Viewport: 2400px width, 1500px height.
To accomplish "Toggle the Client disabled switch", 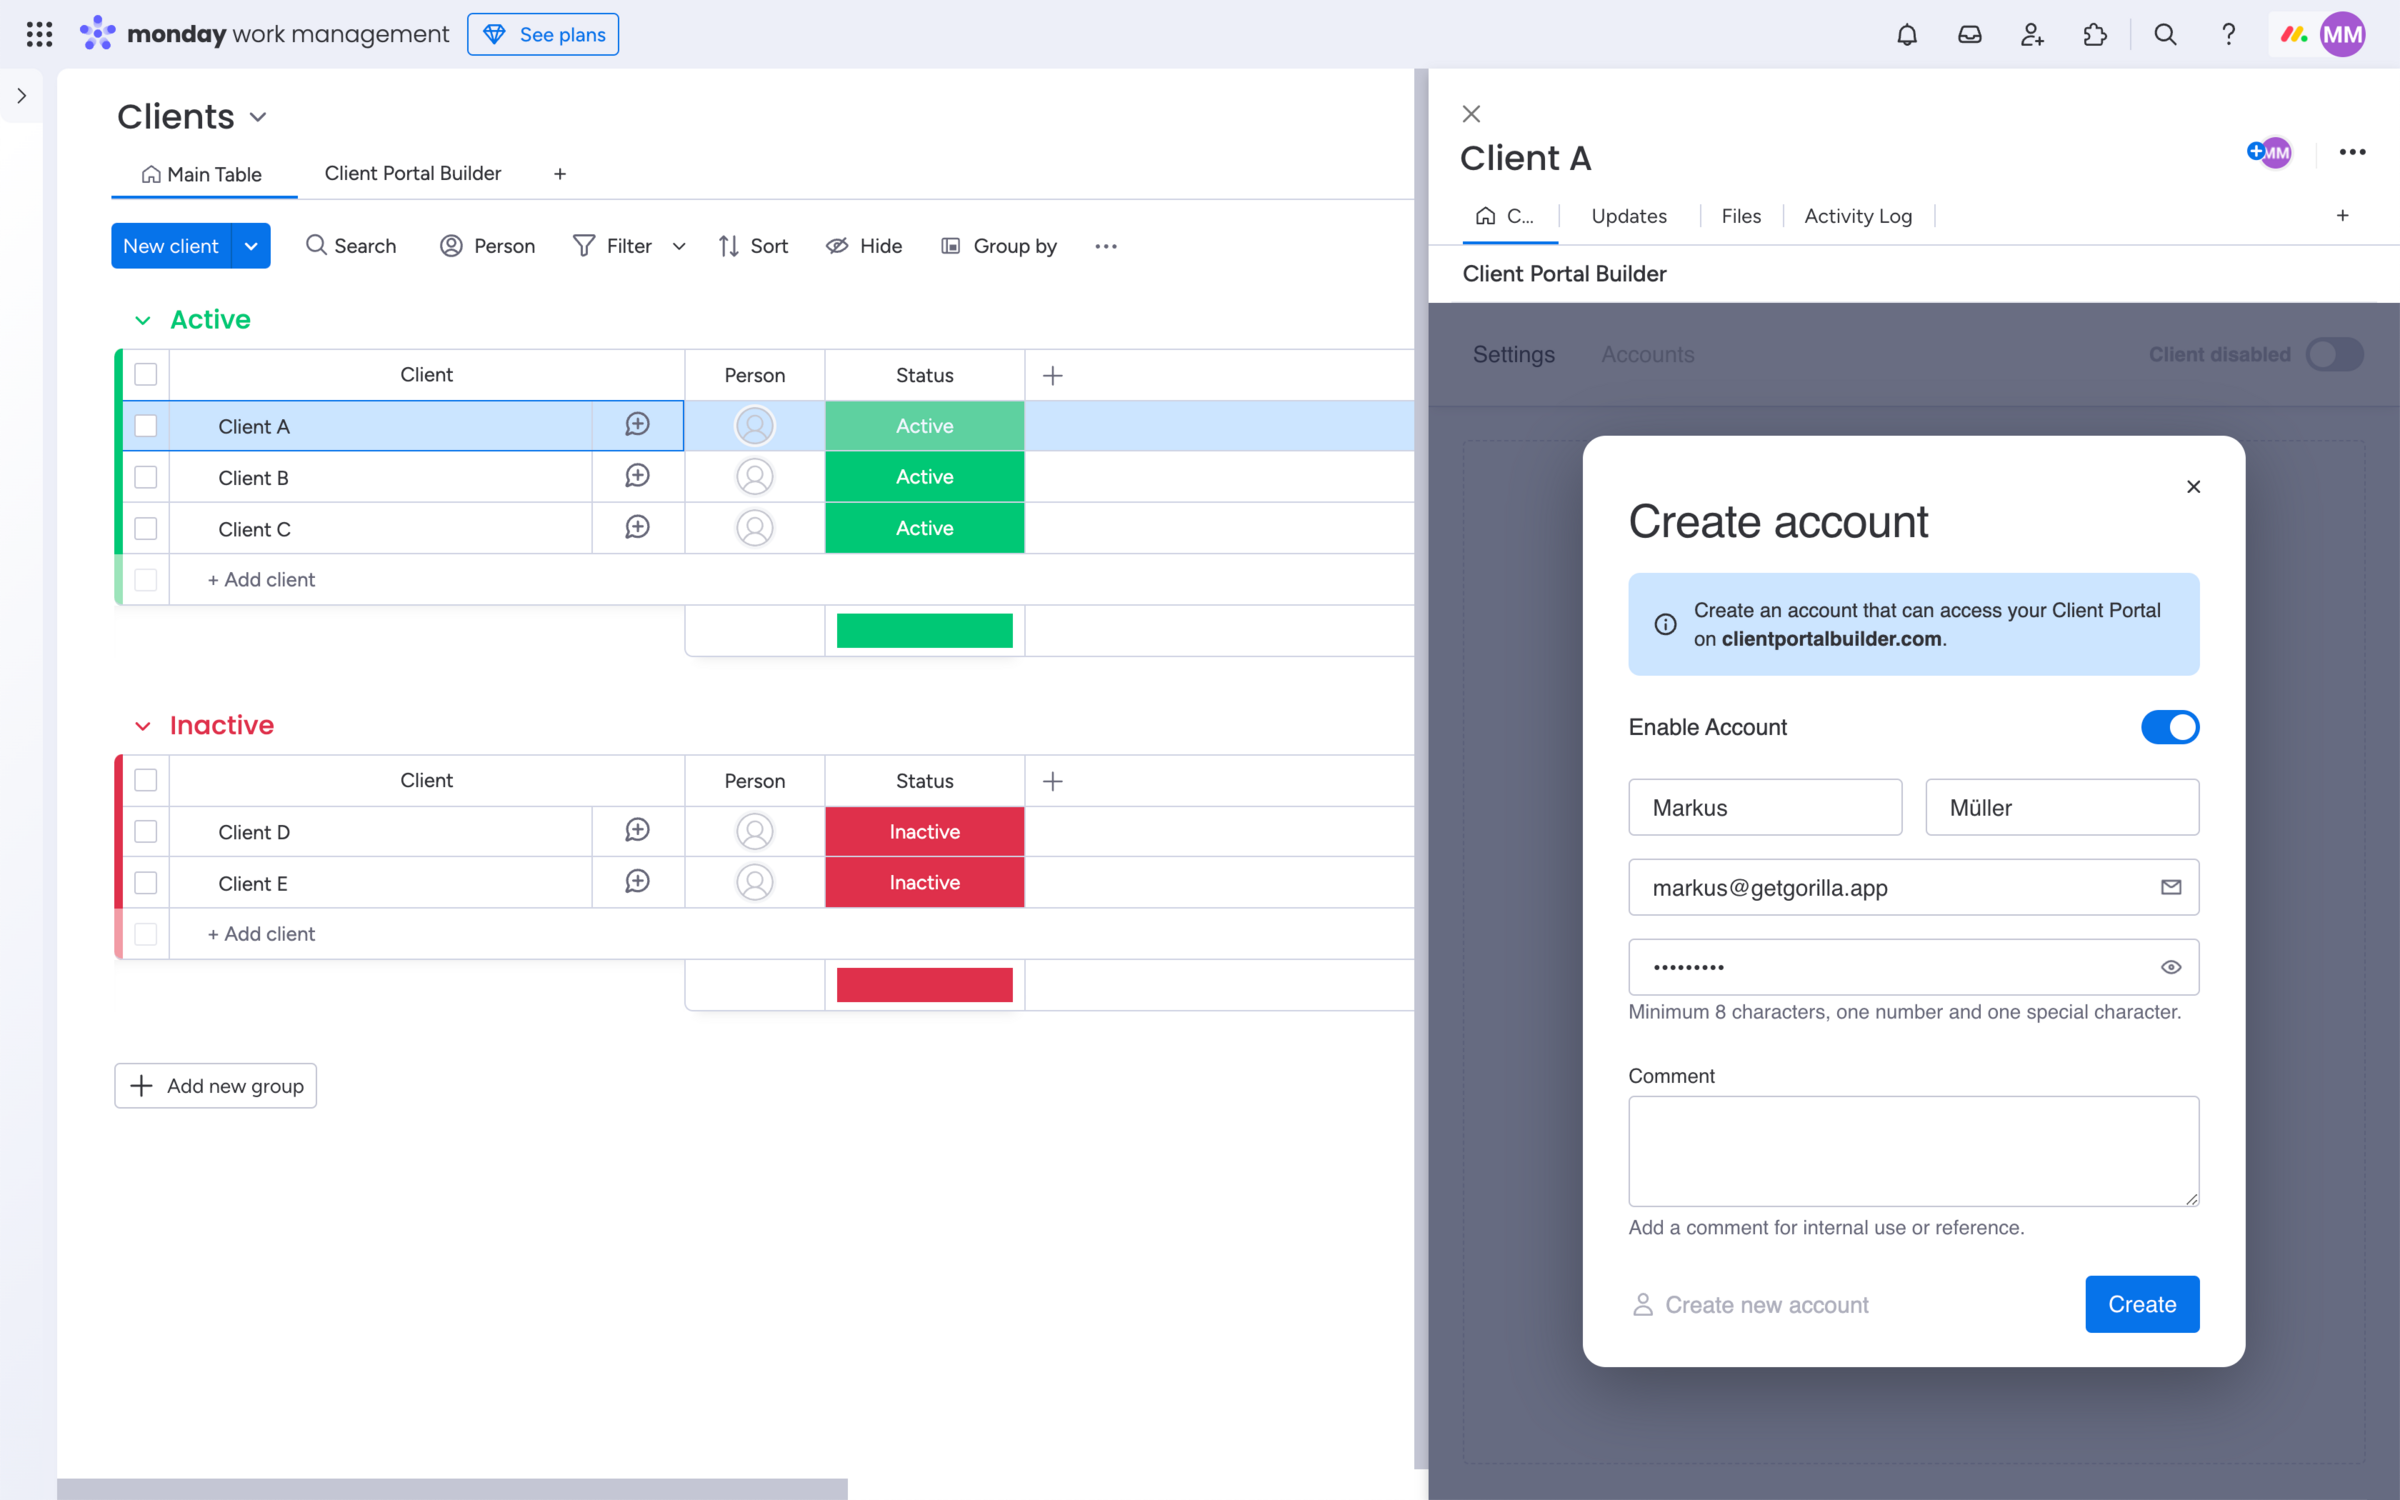I will pyautogui.click(x=2335, y=354).
